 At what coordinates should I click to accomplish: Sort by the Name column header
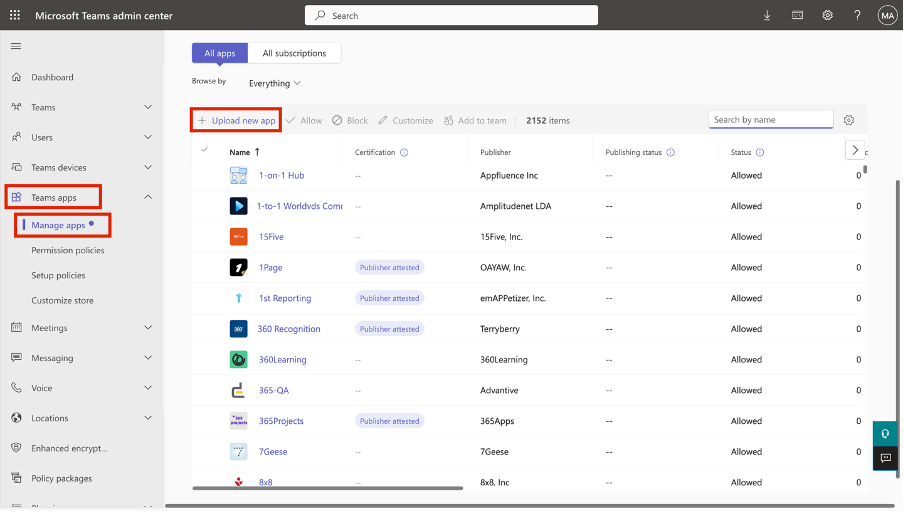tap(244, 152)
